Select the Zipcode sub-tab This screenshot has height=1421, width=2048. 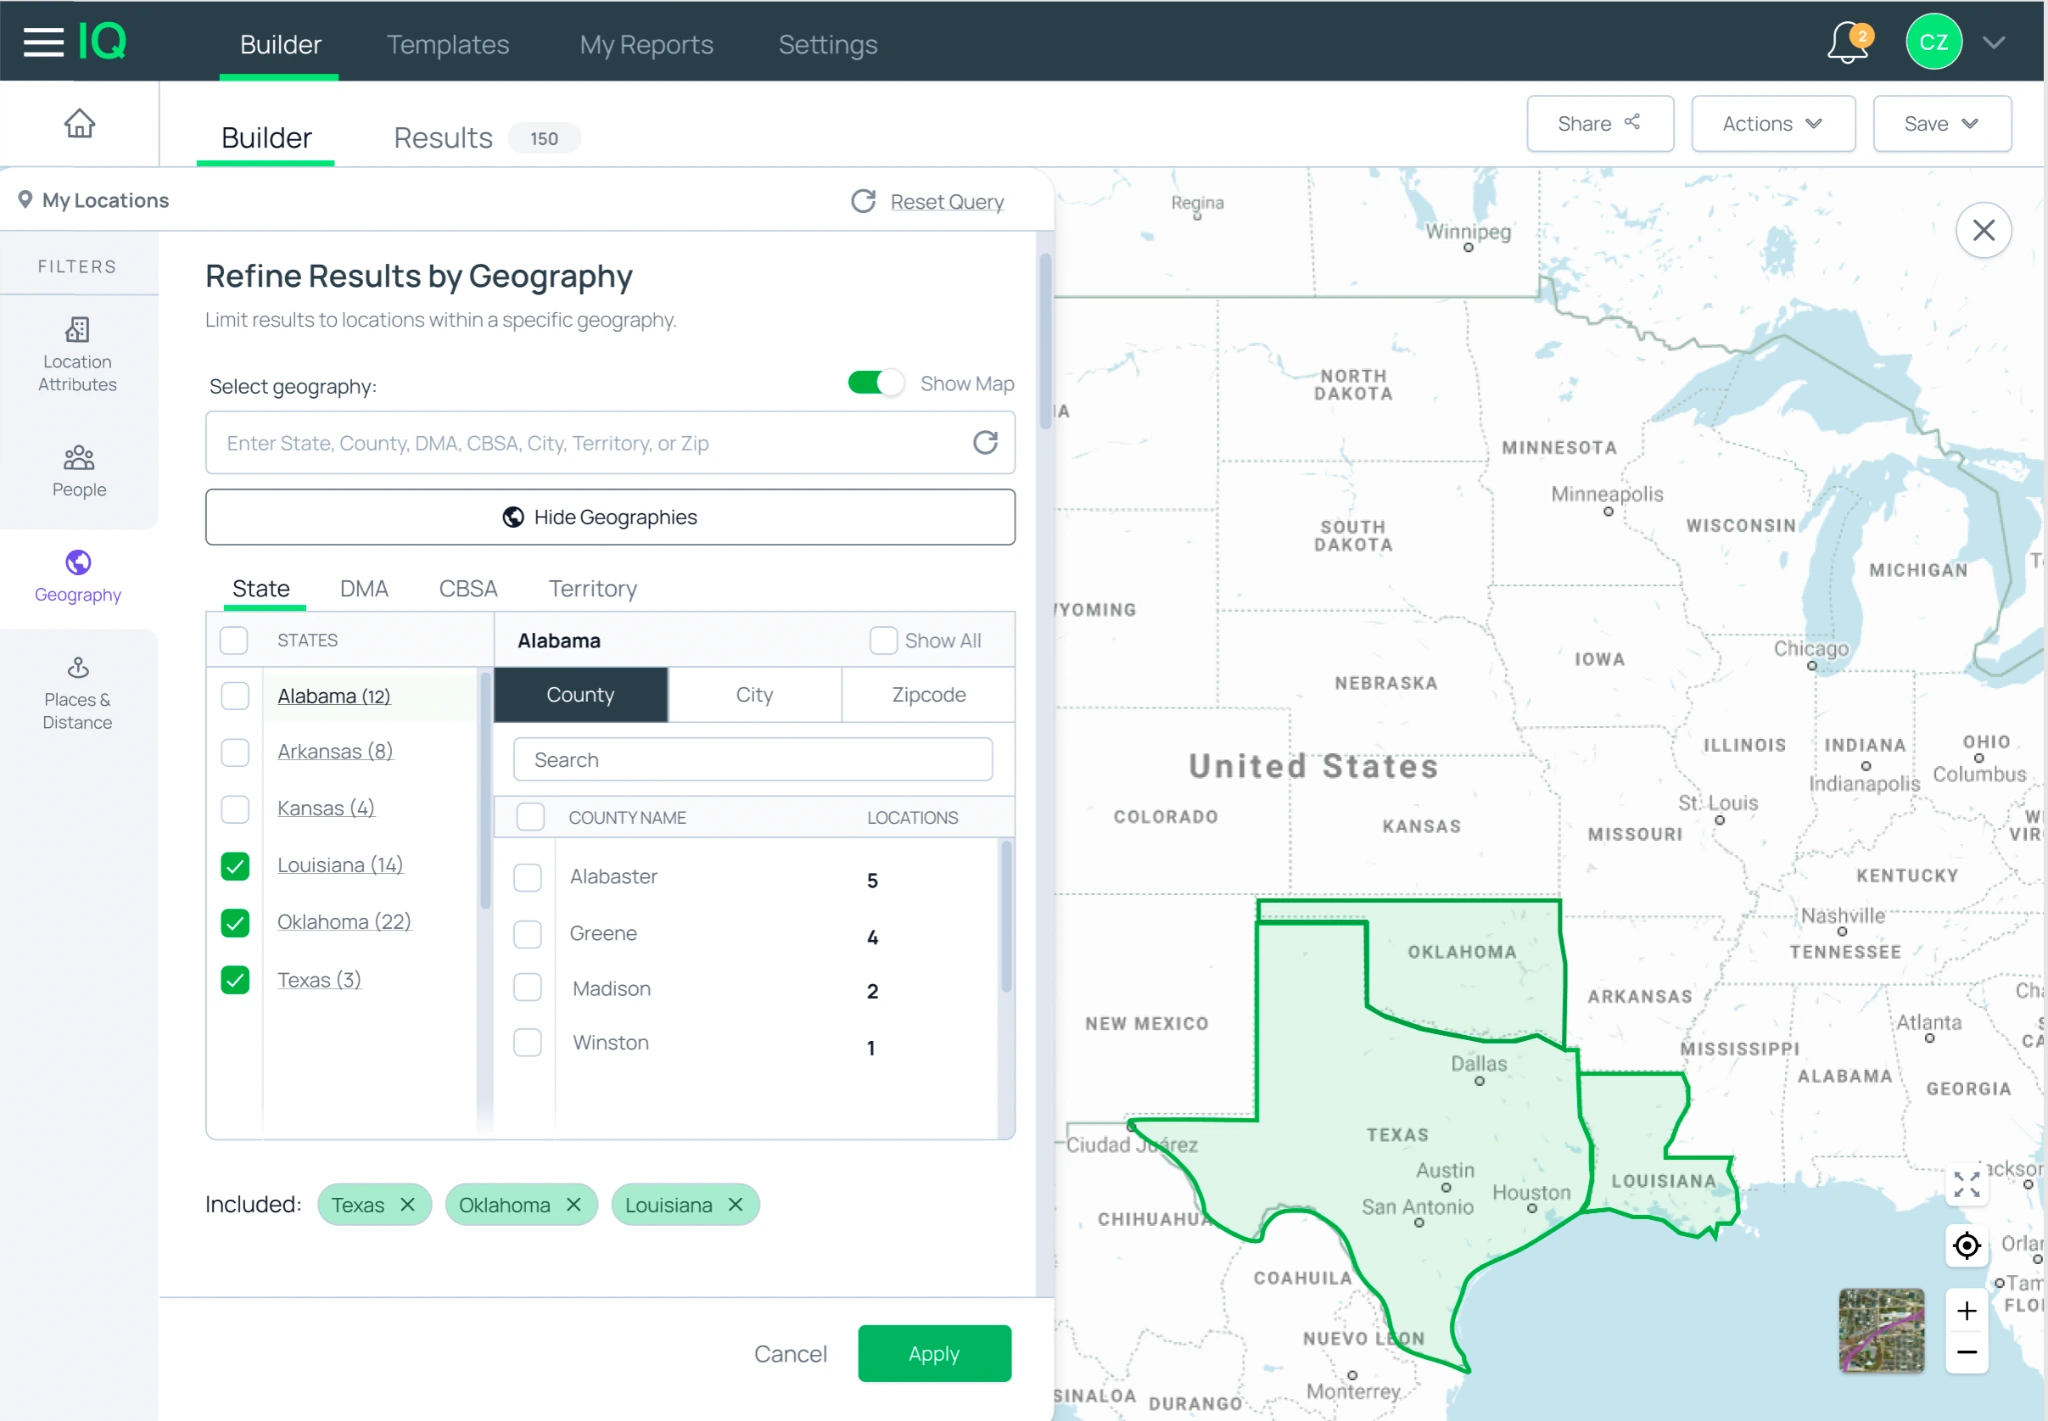(928, 695)
